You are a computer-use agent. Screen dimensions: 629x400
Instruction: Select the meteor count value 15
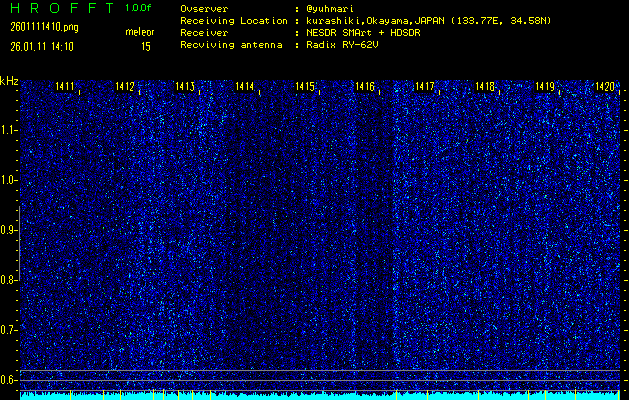pyautogui.click(x=146, y=45)
